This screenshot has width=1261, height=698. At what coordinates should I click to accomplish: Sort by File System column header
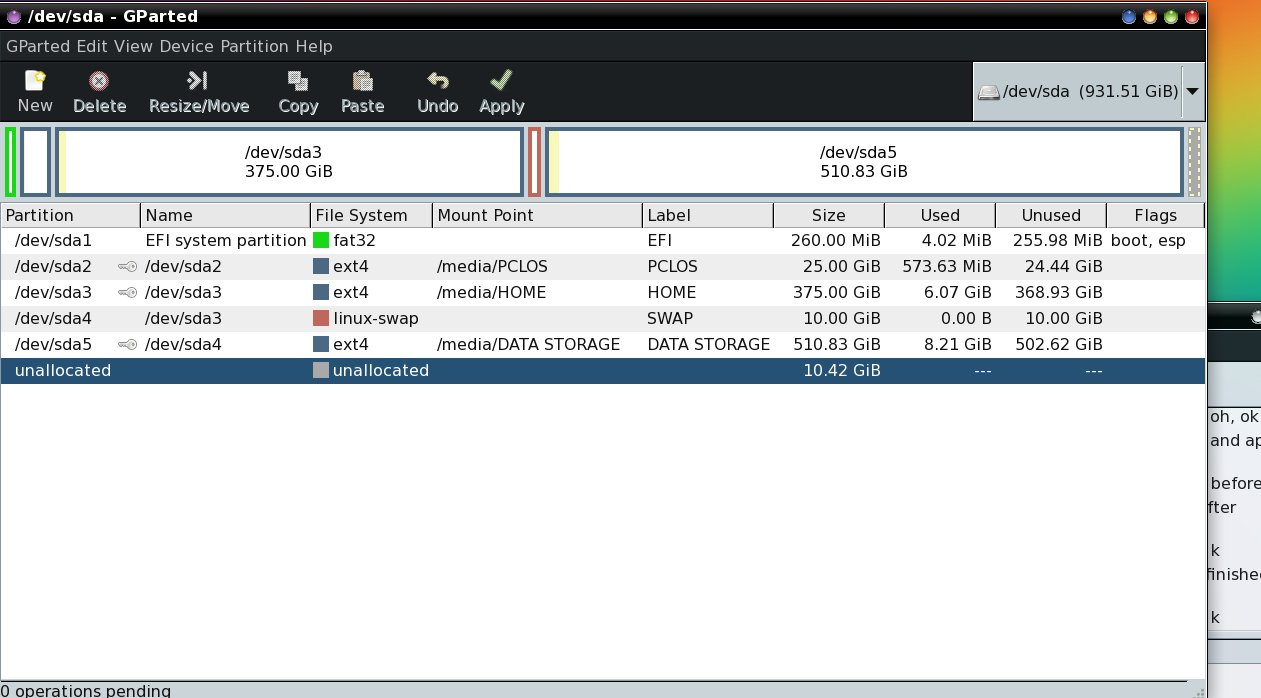[x=372, y=215]
